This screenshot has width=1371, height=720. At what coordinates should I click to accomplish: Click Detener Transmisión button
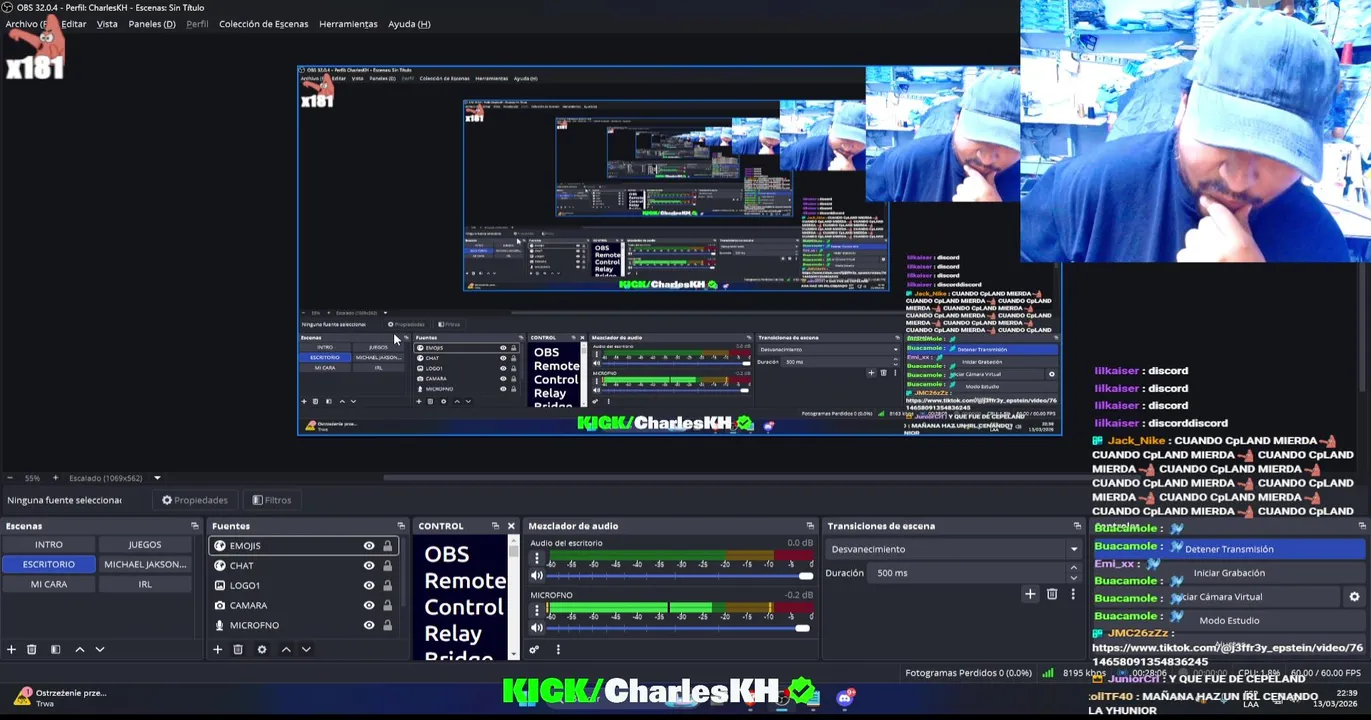pyautogui.click(x=1229, y=549)
